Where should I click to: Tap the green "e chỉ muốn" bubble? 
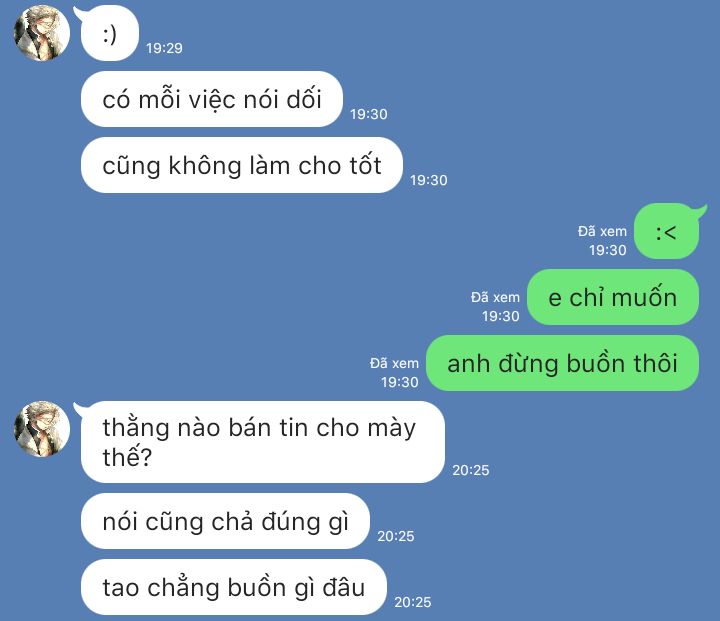click(613, 297)
